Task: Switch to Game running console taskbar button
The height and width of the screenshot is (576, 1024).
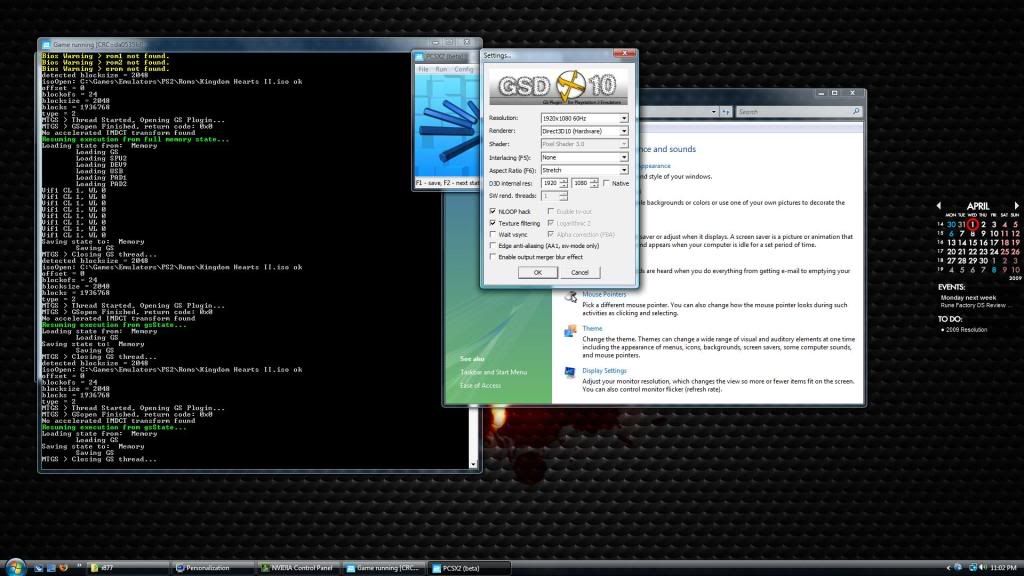Action: click(384, 568)
